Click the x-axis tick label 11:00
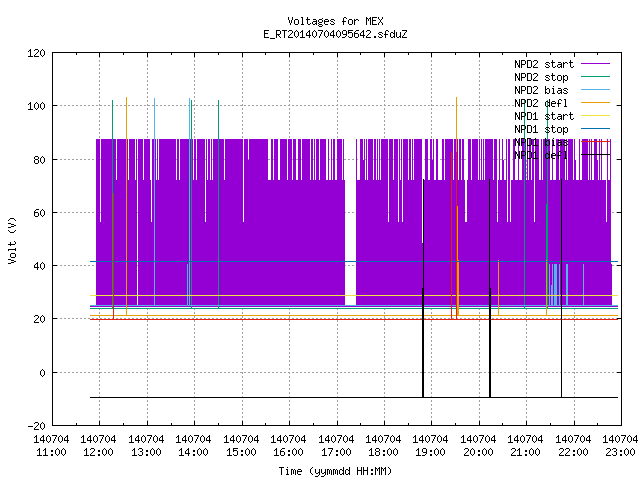The height and width of the screenshot is (480, 640). [x=51, y=453]
